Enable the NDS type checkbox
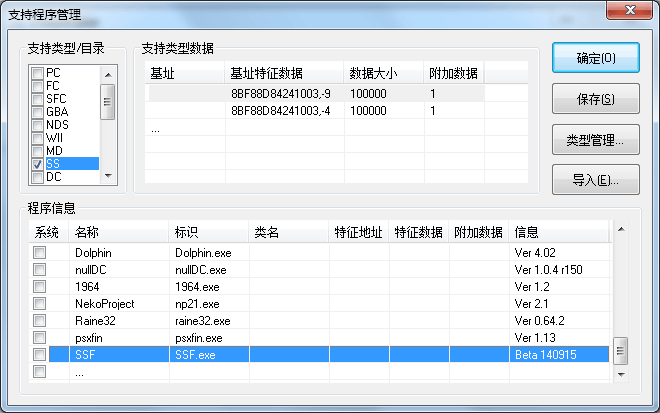660x413 pixels. (37, 126)
